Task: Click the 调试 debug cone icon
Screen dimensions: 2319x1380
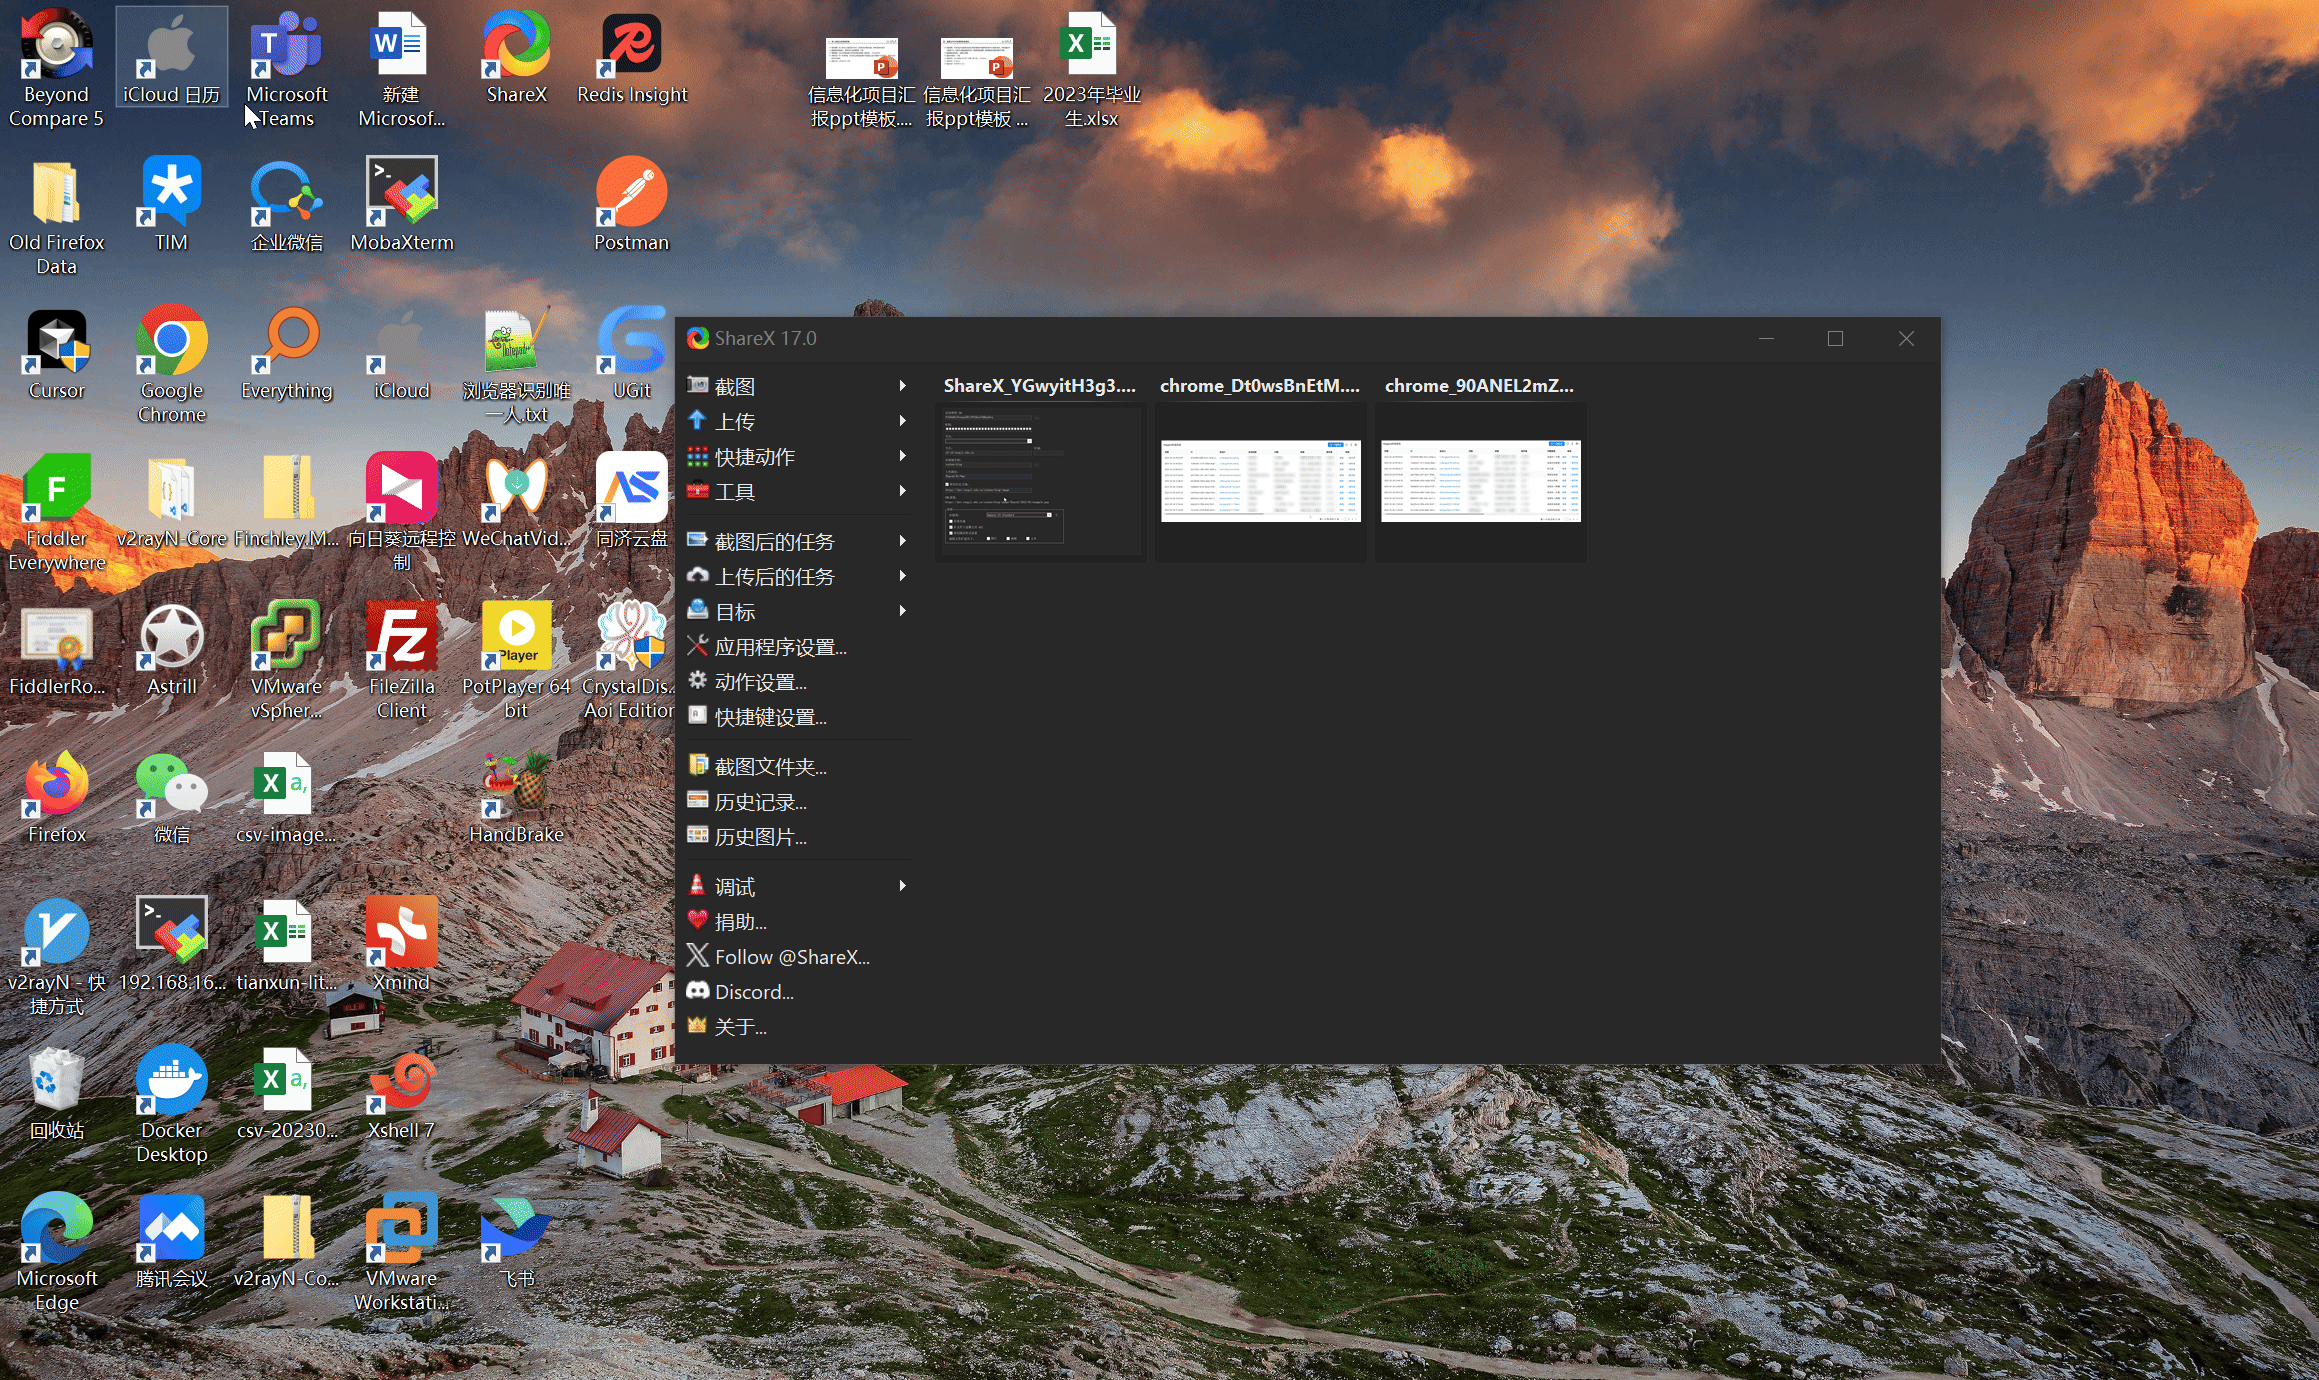Action: click(698, 885)
